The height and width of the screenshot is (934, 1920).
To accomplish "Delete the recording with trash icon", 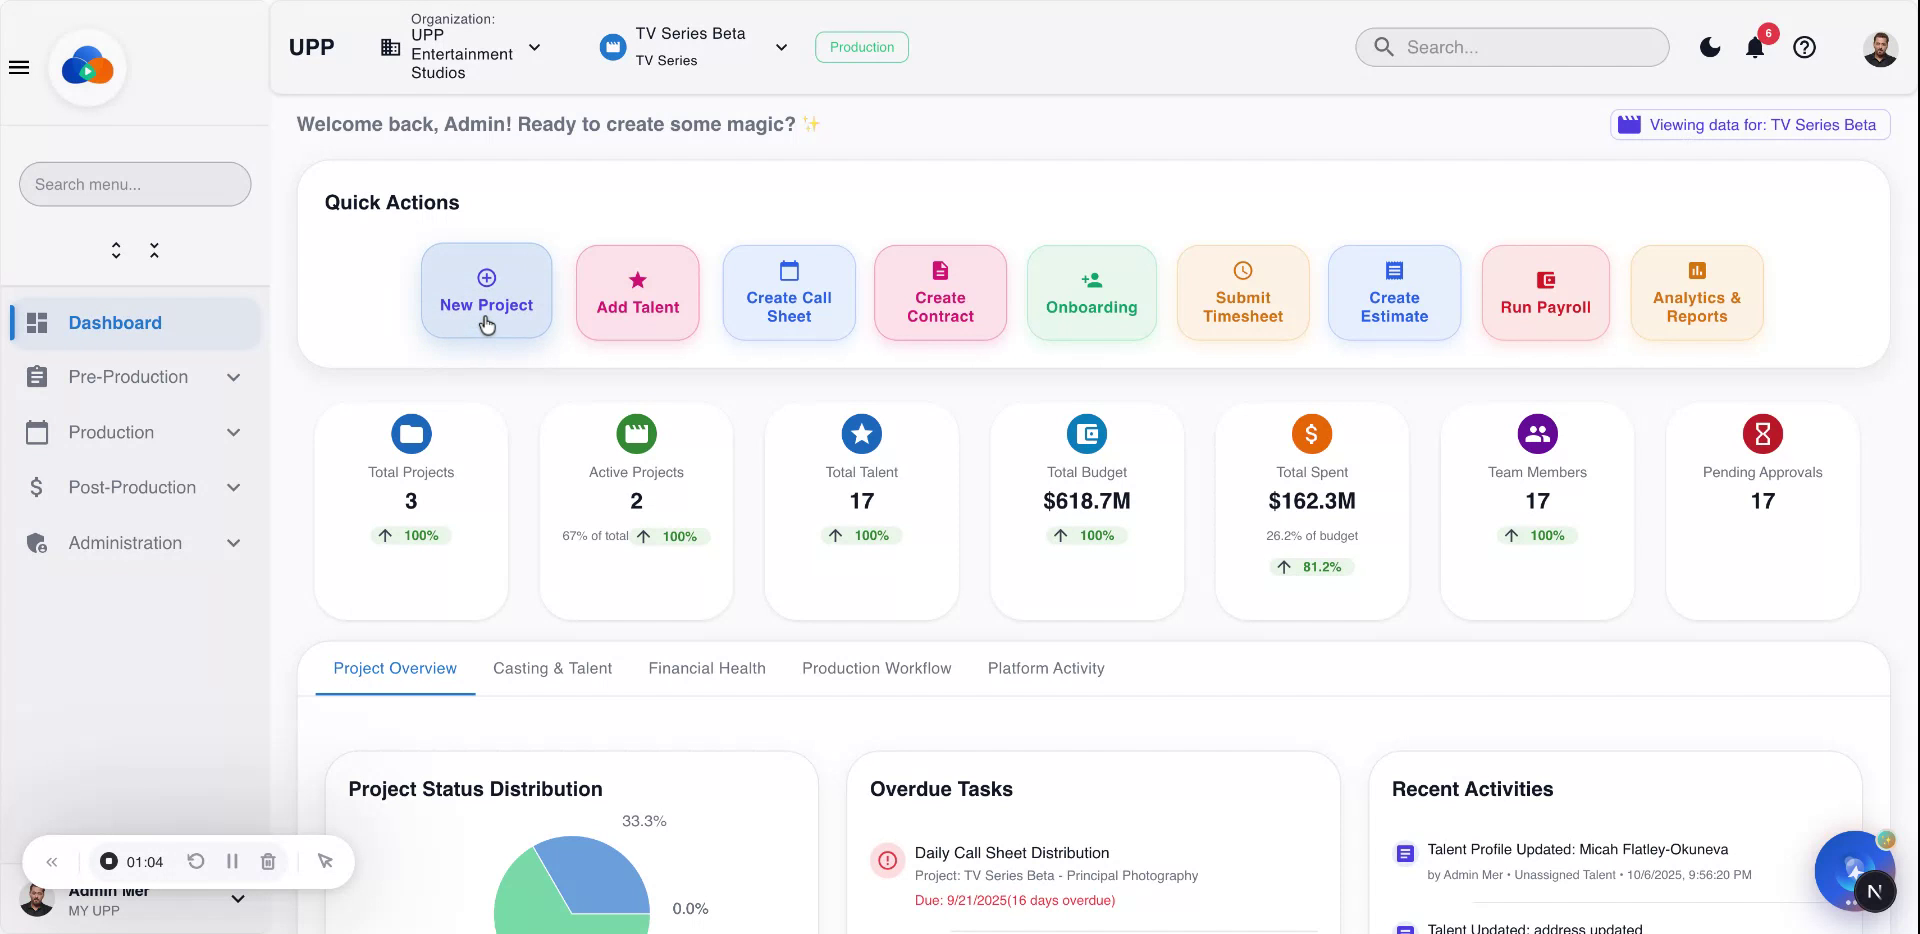I will (268, 861).
